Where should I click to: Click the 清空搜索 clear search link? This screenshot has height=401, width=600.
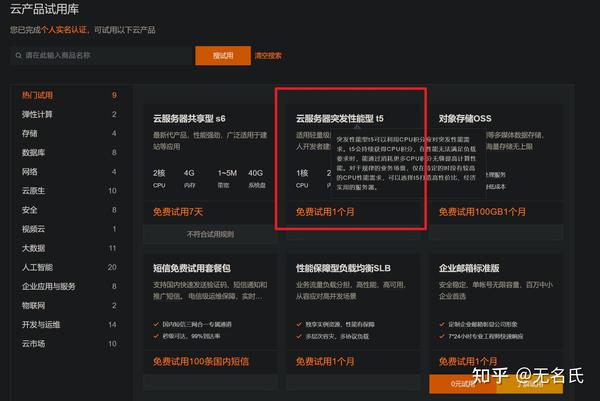[268, 55]
